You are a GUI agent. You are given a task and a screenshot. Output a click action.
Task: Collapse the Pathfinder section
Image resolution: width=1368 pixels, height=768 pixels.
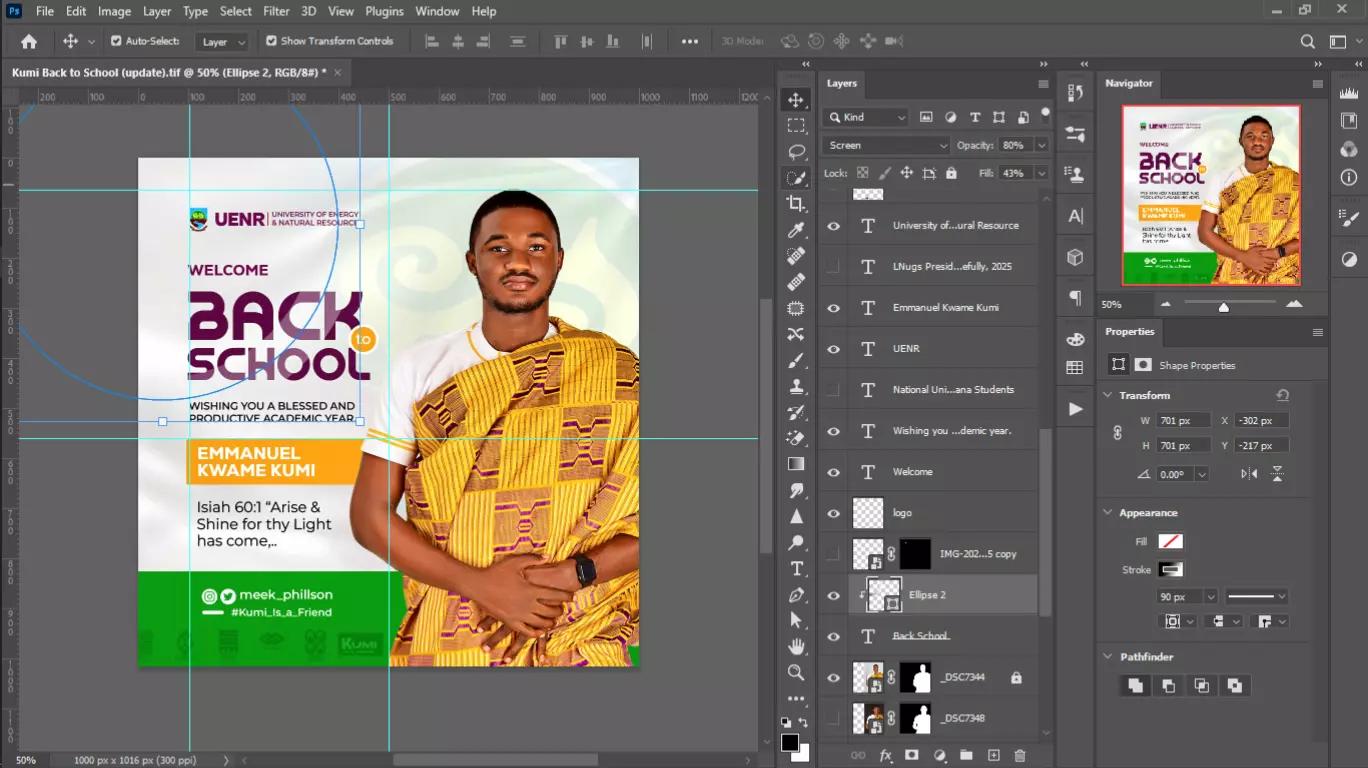click(x=1108, y=657)
